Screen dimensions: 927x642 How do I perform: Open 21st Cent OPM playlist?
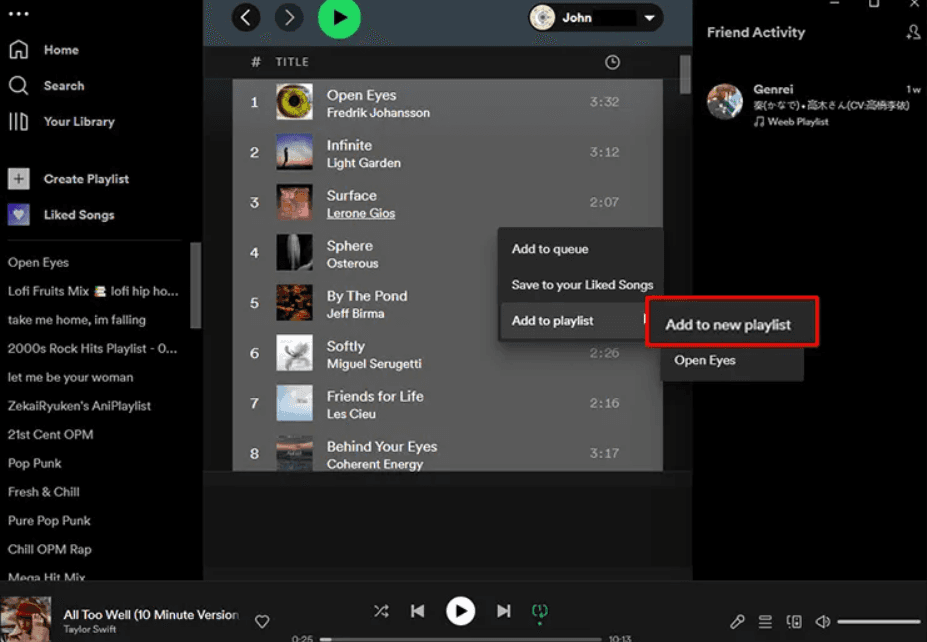click(x=50, y=435)
